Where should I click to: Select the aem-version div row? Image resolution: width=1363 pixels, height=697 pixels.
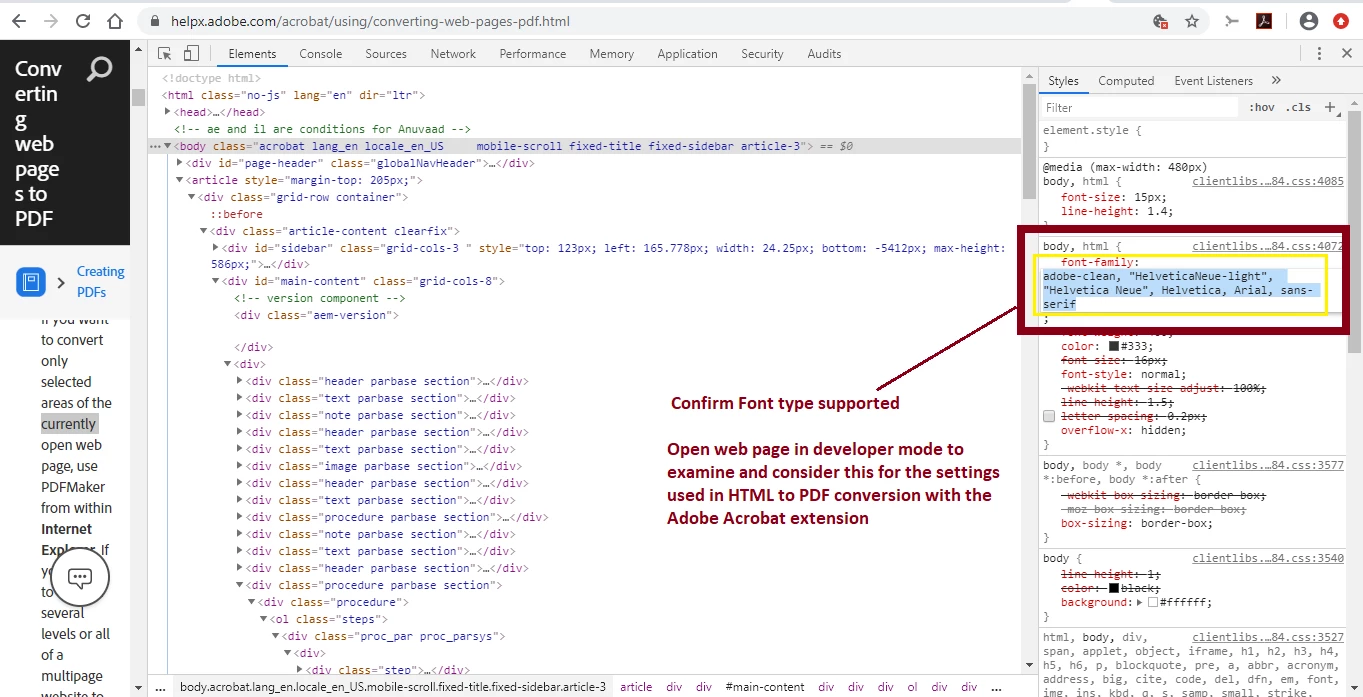(317, 316)
